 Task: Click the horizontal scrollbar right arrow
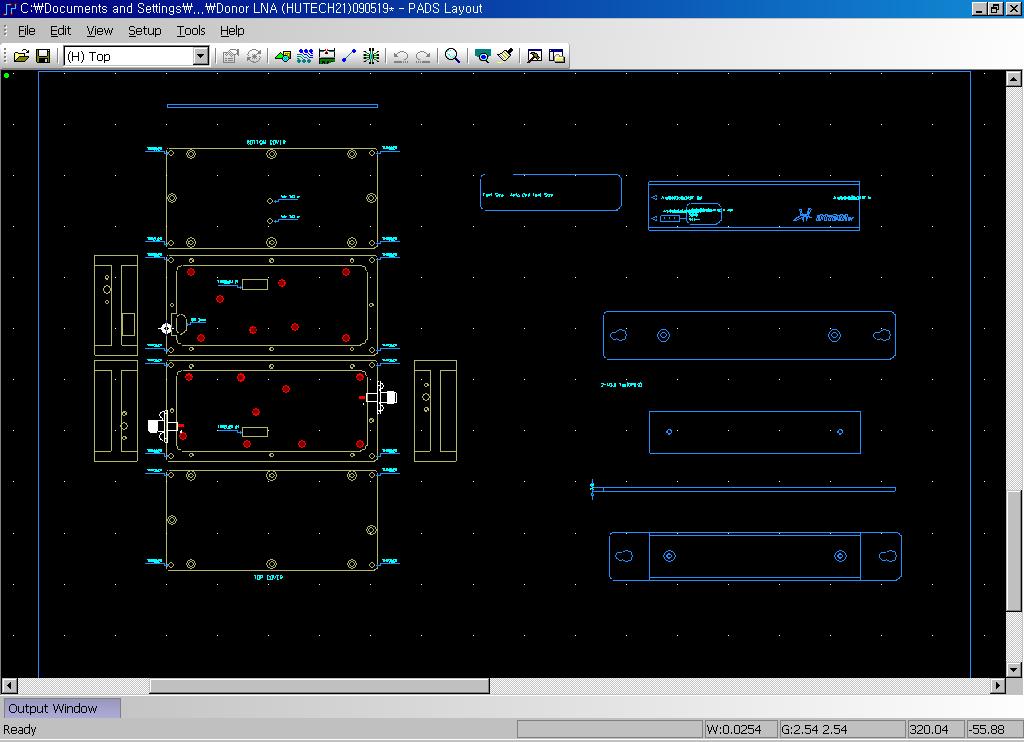coord(997,685)
